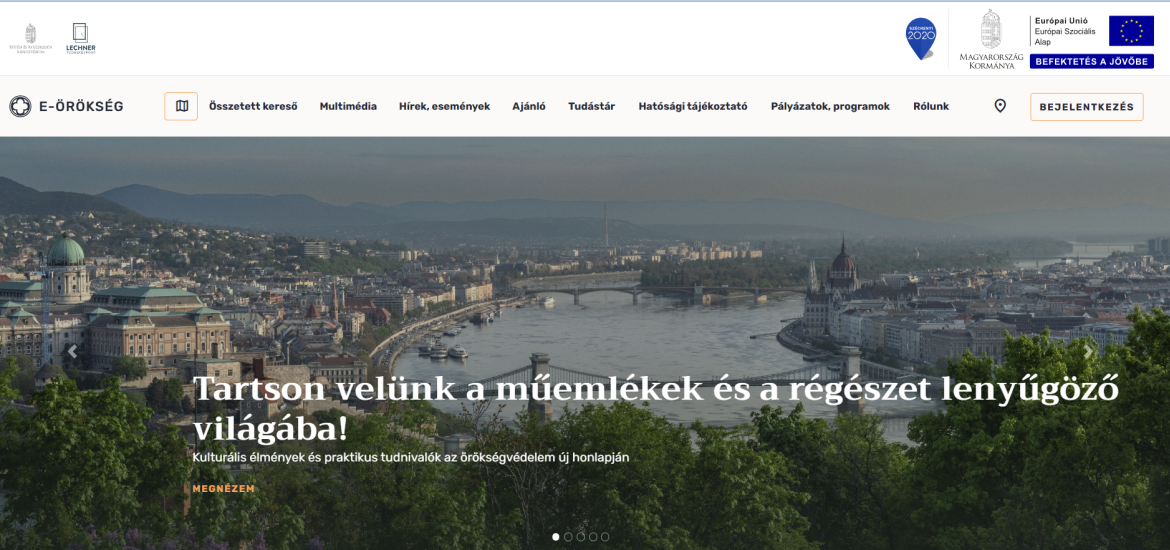Follow the Megnézem link
1170x550 pixels.
[x=223, y=489]
